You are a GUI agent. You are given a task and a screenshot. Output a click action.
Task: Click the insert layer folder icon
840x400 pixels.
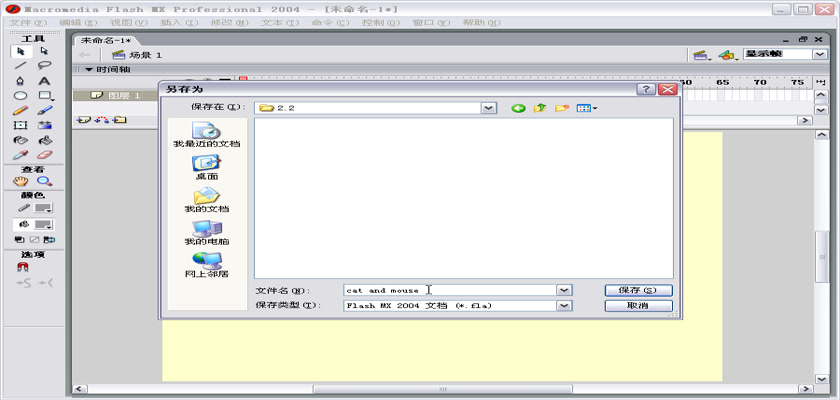(x=119, y=119)
